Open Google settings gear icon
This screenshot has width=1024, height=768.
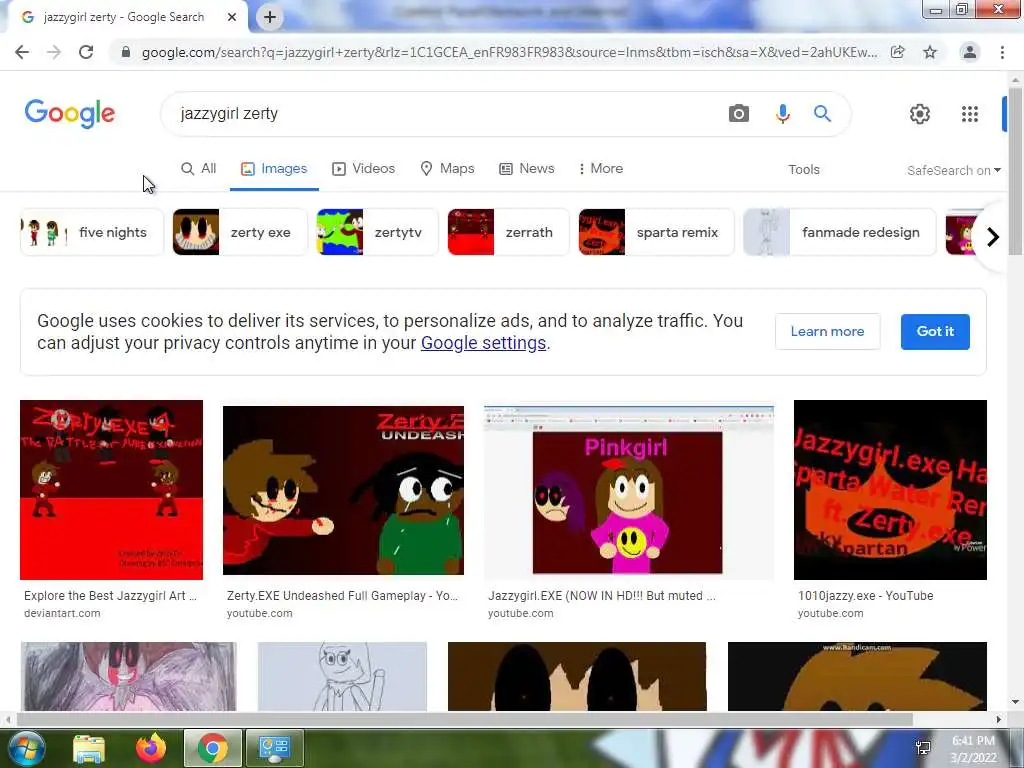click(920, 114)
